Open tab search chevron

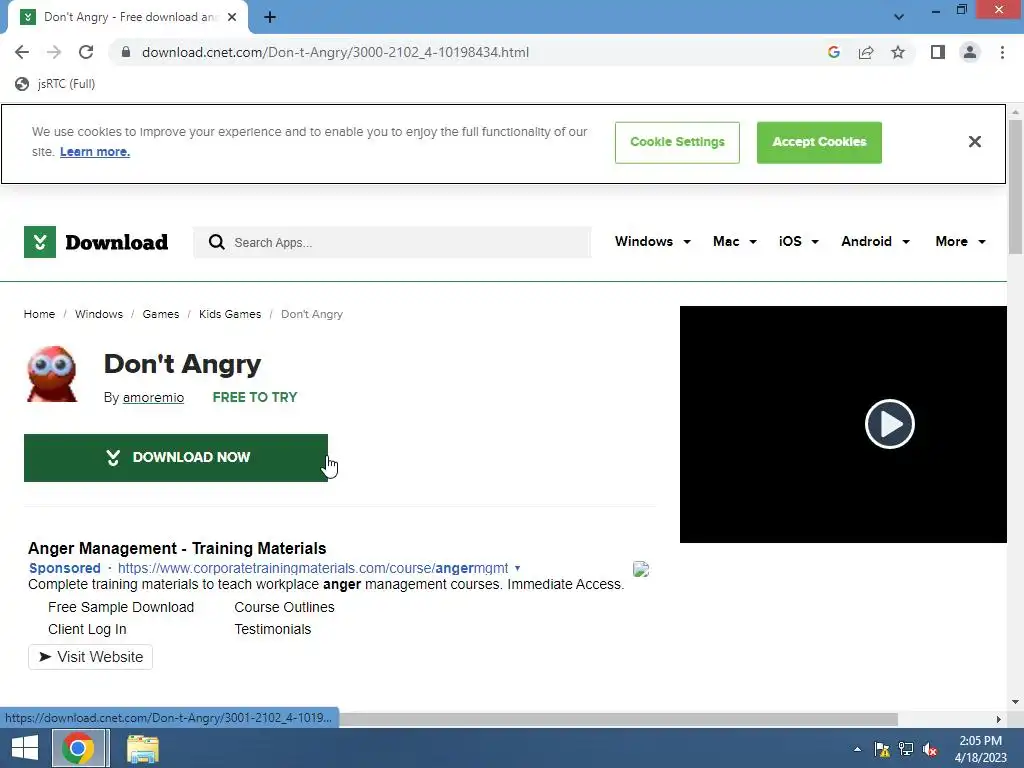[x=899, y=17]
